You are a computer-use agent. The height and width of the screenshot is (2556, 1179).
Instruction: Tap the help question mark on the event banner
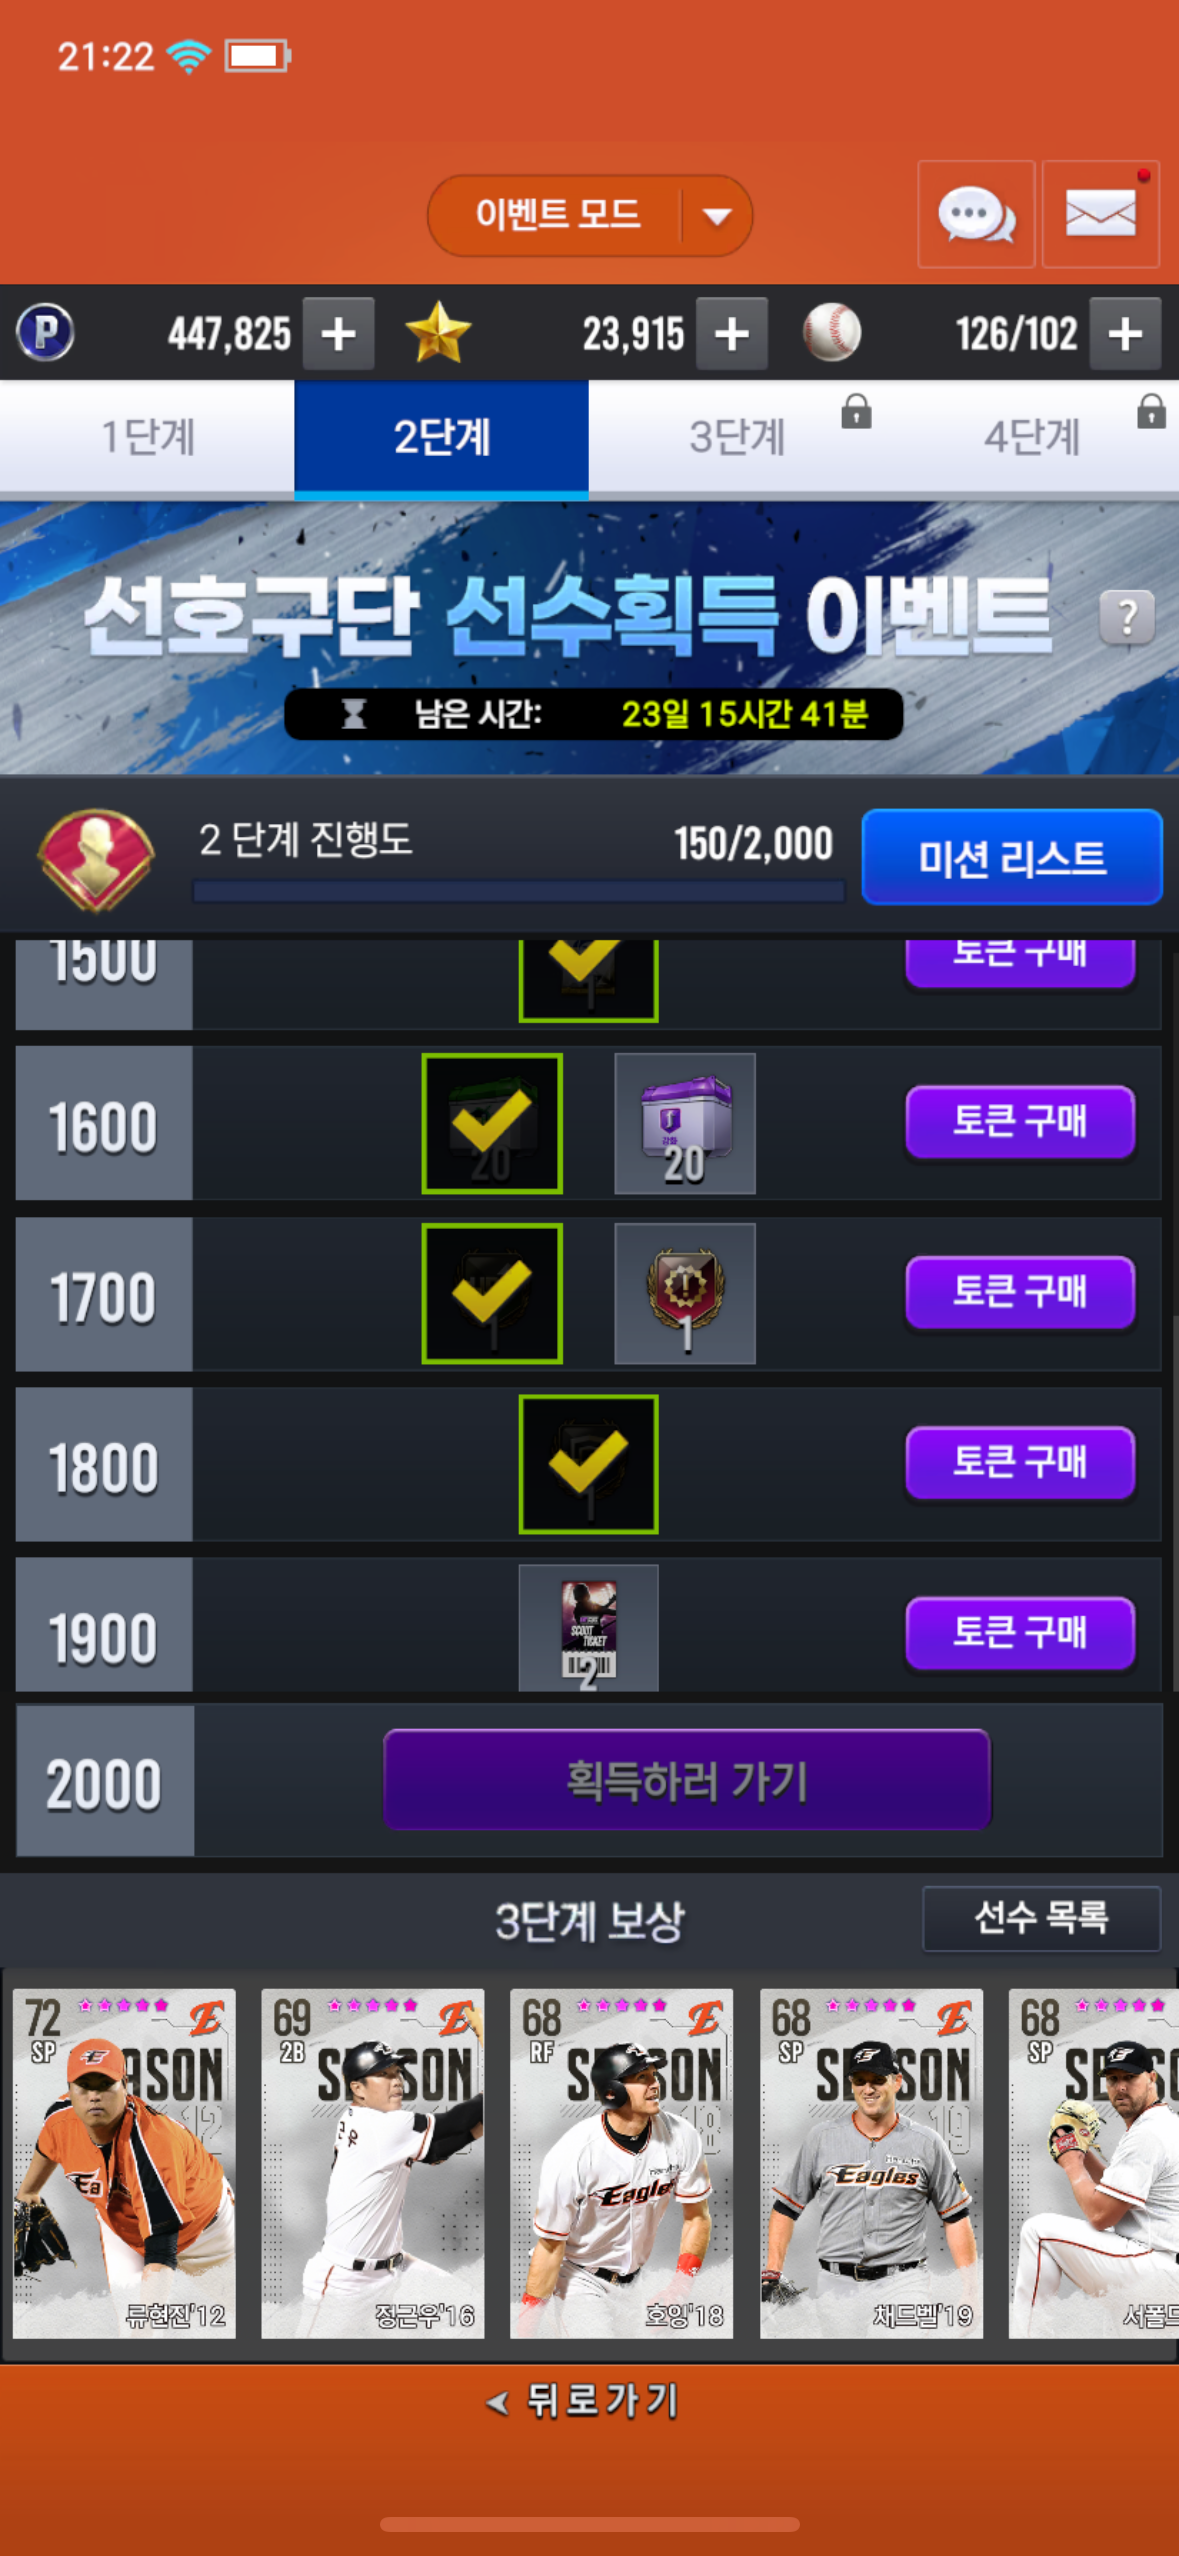click(x=1127, y=617)
